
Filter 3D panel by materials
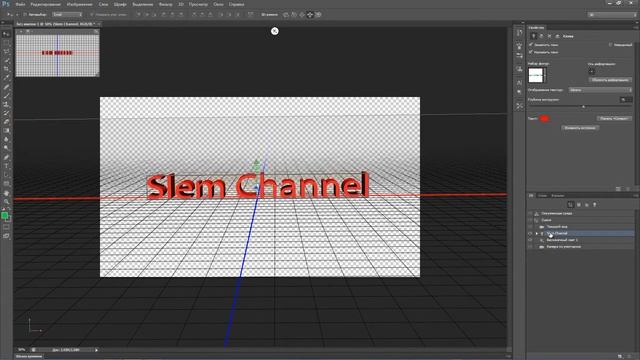pyautogui.click(x=587, y=204)
